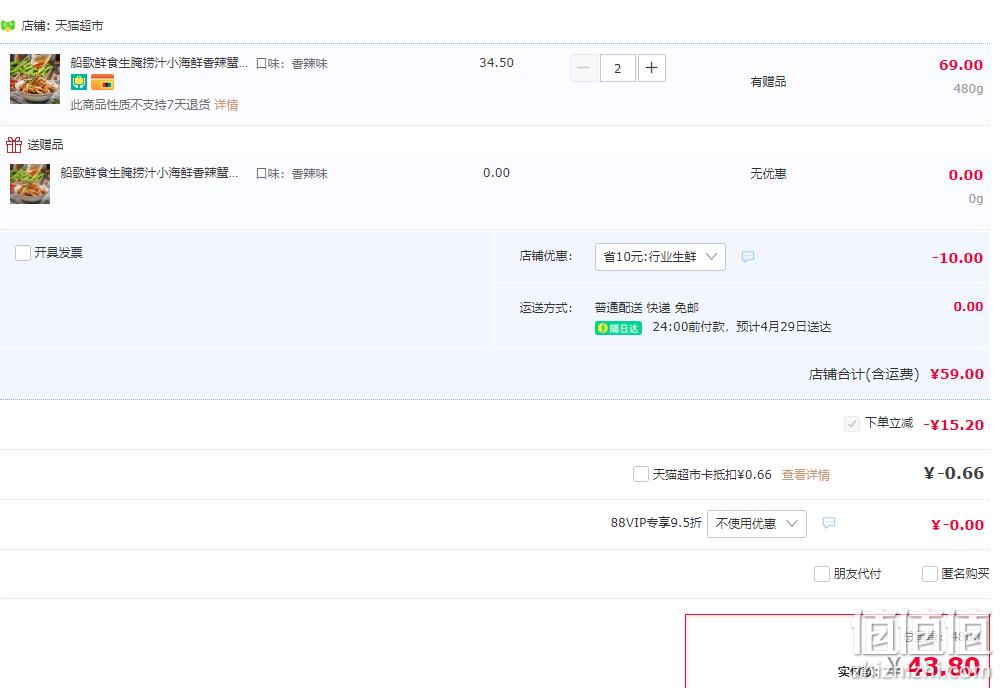
Task: Open the 省10元:行业生鲜 store discount dropdown
Action: coord(660,257)
